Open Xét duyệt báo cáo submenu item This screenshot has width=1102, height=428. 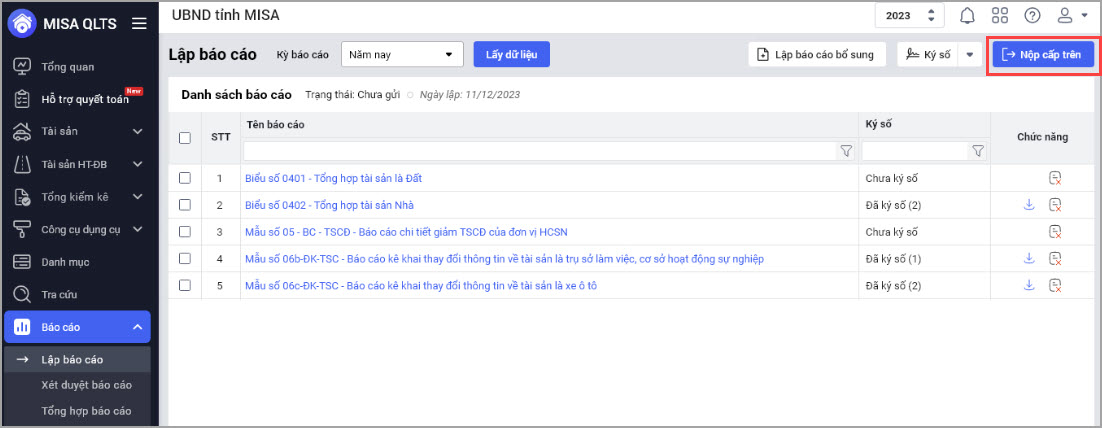(87, 385)
